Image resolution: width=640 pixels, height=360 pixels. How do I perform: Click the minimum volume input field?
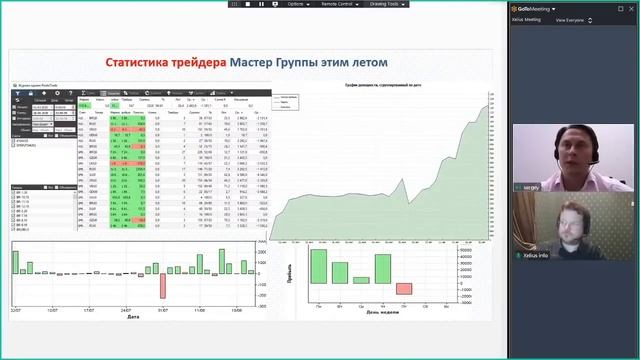point(42,130)
